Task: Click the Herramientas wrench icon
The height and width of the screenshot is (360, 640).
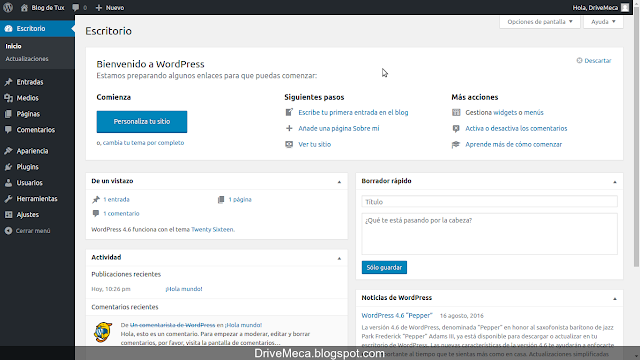Action: click(x=8, y=199)
